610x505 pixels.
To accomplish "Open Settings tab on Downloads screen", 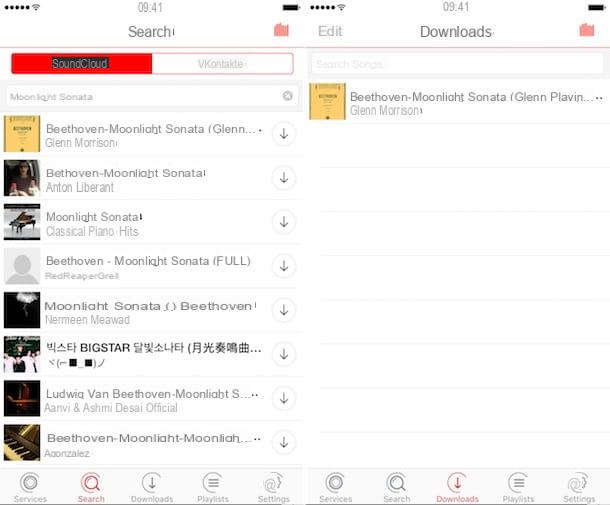I will pos(579,487).
